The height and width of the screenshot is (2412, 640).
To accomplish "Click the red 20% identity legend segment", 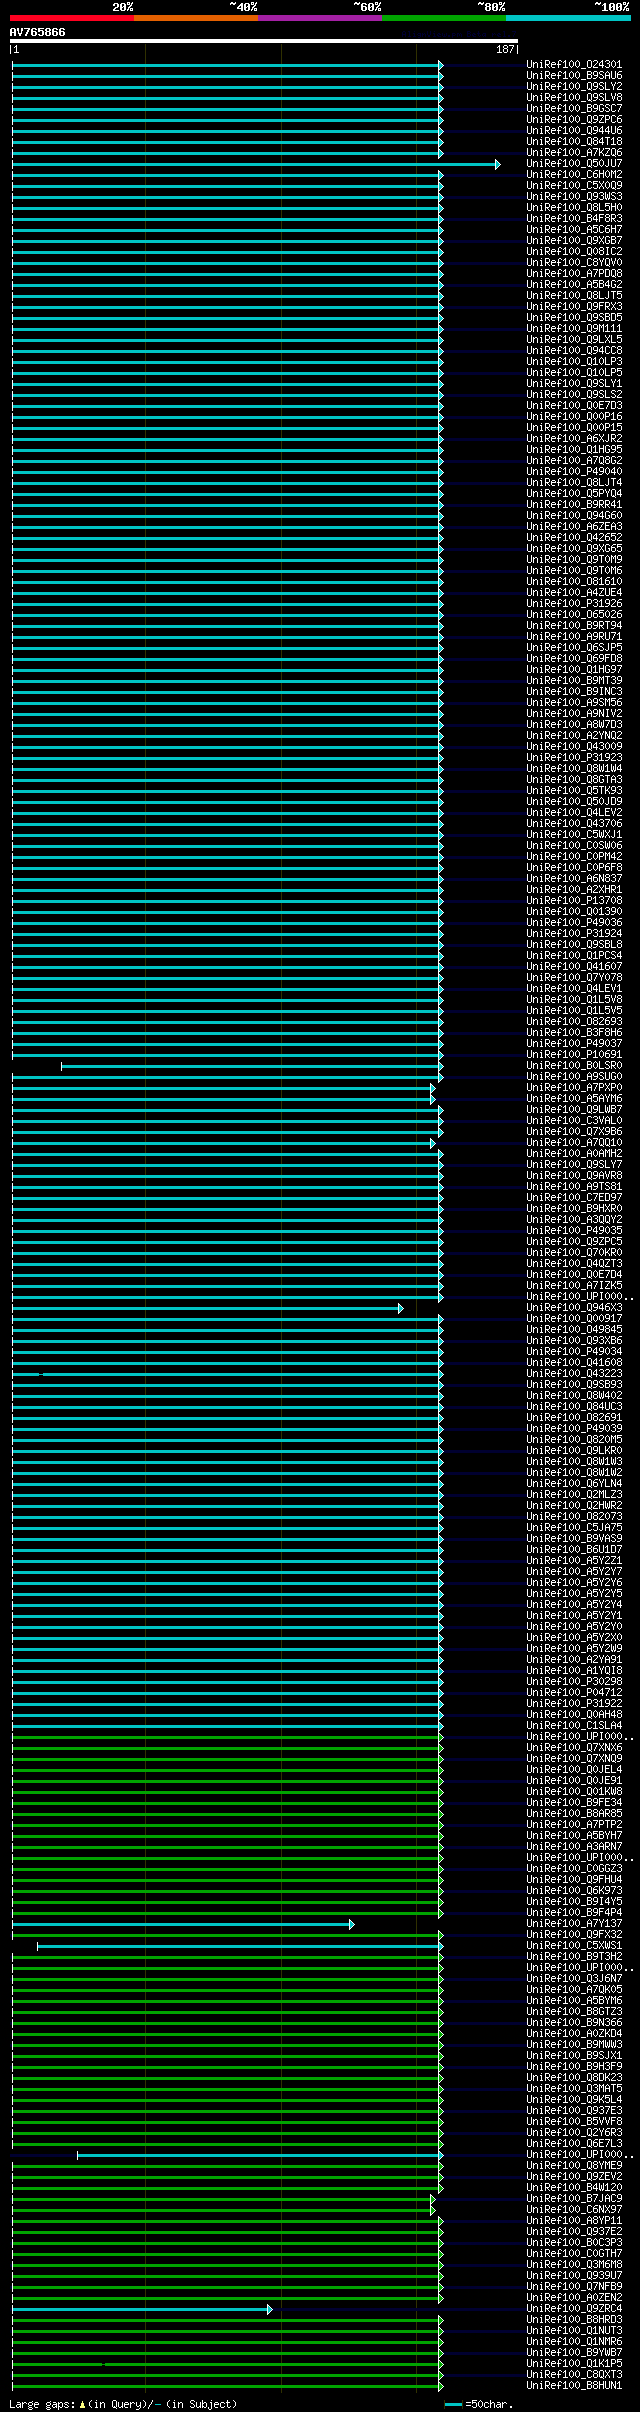I will 71,18.
